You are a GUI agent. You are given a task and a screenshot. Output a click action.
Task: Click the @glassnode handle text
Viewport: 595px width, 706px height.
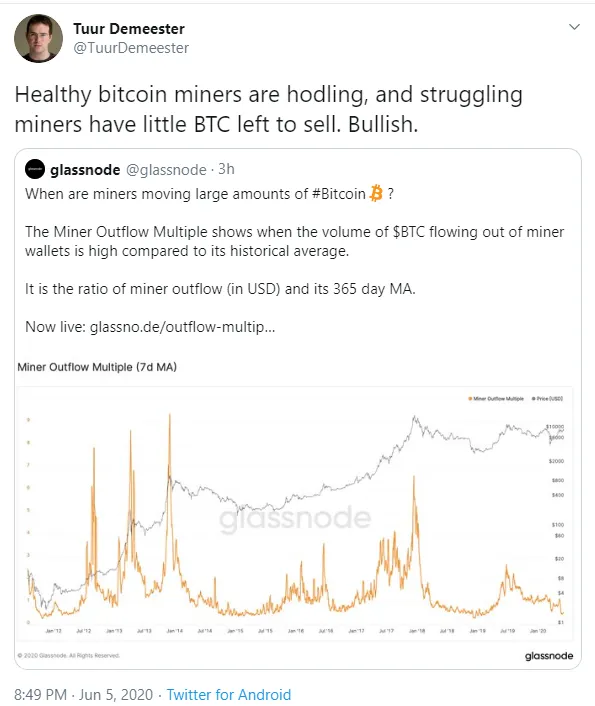click(166, 170)
